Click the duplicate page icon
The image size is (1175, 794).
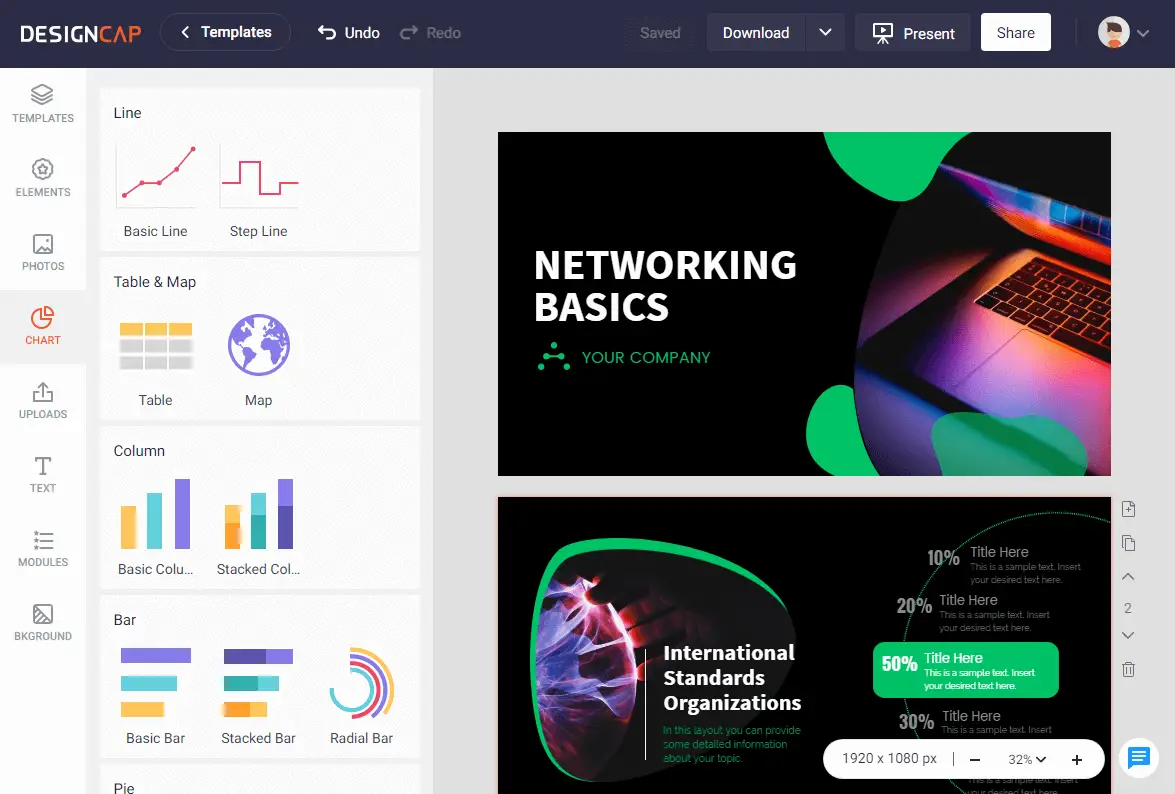1129,543
